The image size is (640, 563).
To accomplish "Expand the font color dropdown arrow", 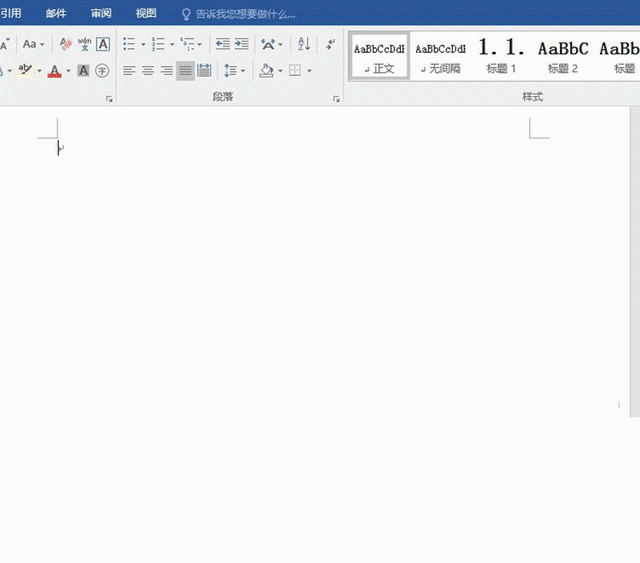I will [x=68, y=71].
